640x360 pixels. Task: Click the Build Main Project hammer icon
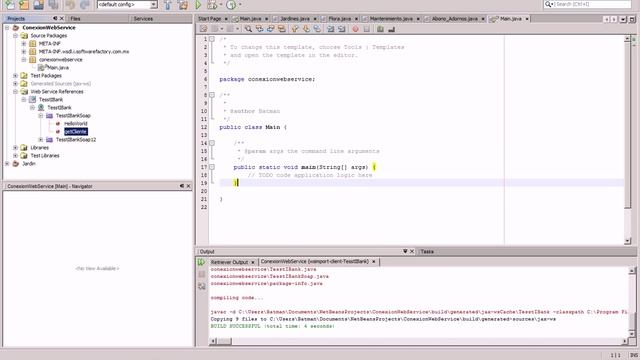click(x=168, y=4)
